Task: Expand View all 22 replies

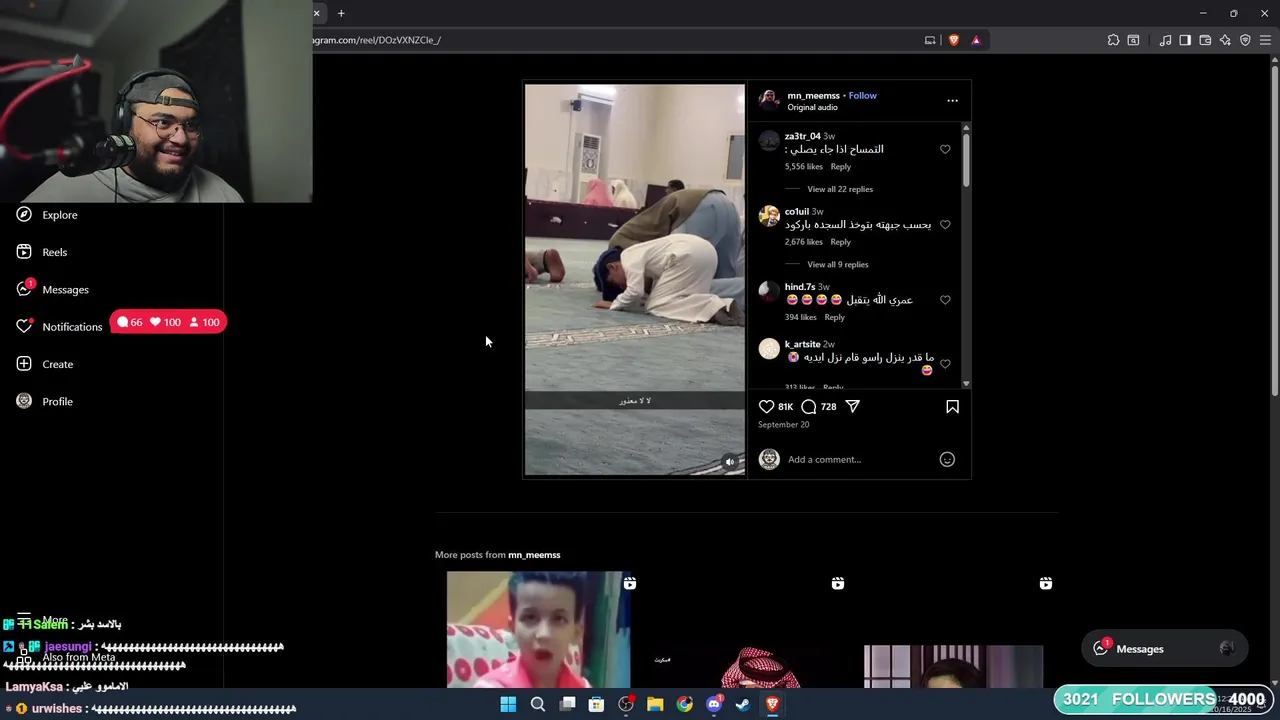Action: click(840, 189)
